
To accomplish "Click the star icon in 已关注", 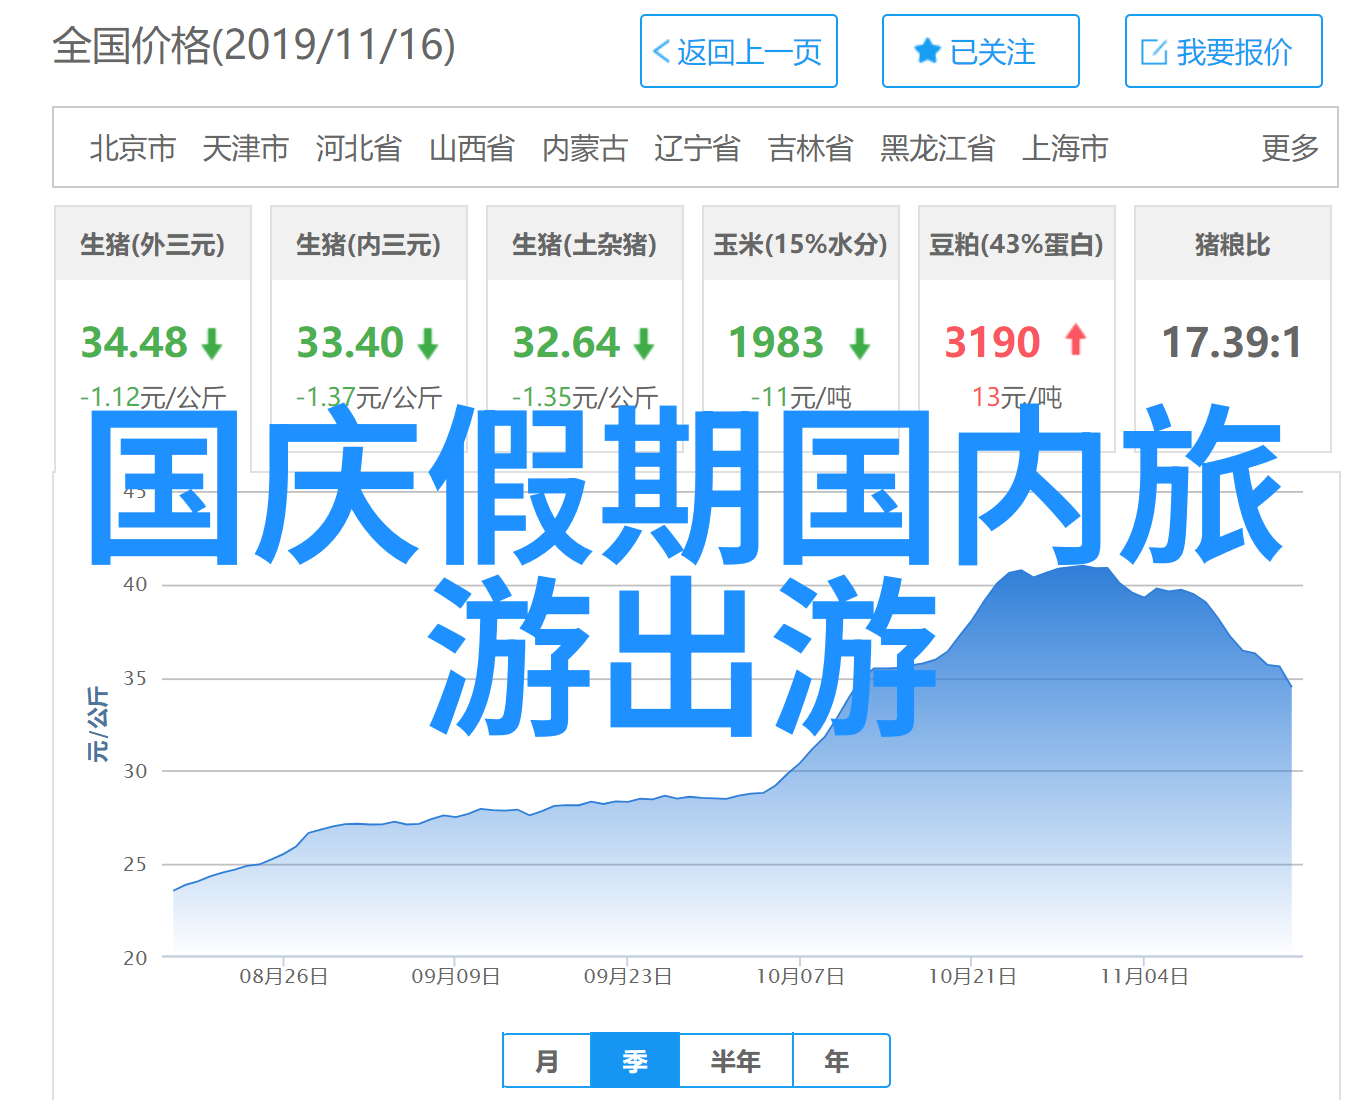I will point(927,51).
